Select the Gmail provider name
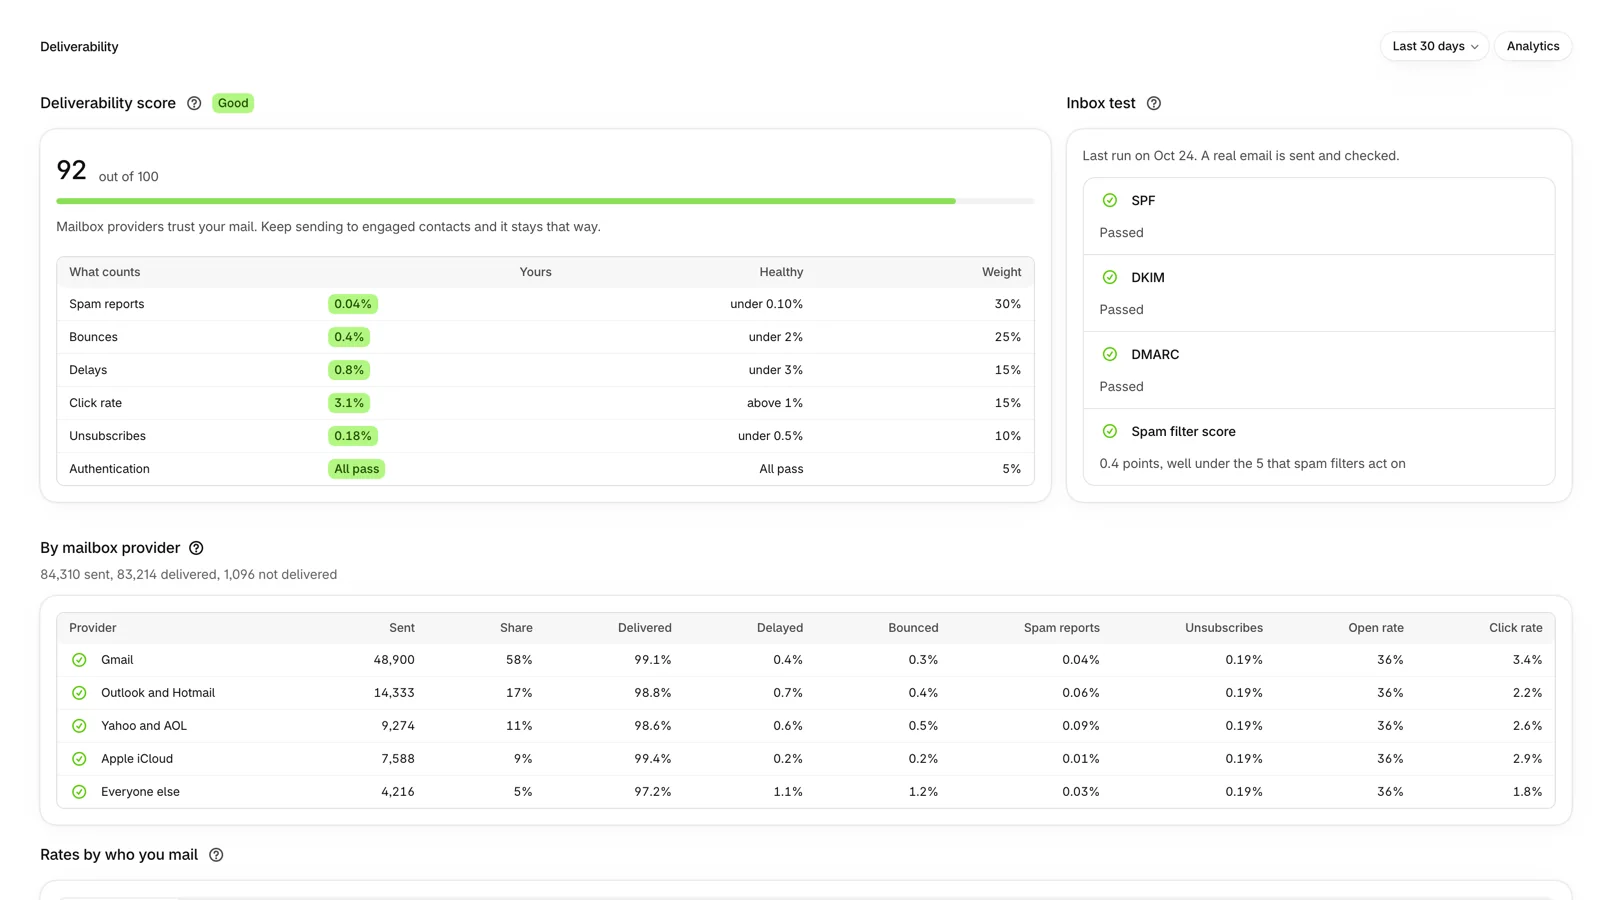The image size is (1600, 900). coord(117,660)
